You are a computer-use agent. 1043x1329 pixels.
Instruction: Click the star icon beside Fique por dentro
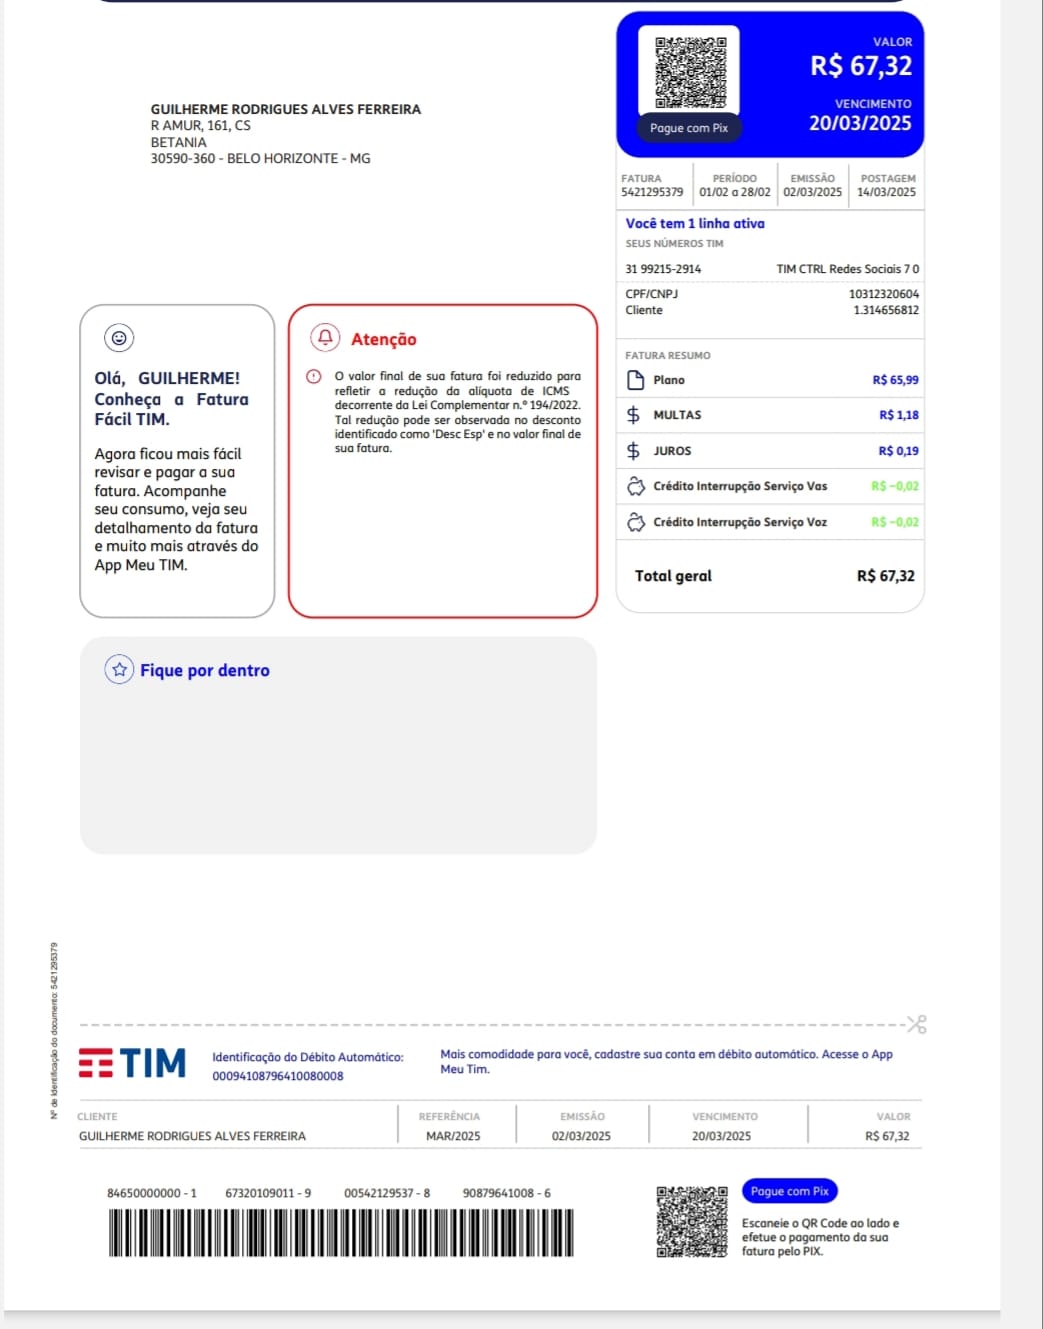pos(119,670)
